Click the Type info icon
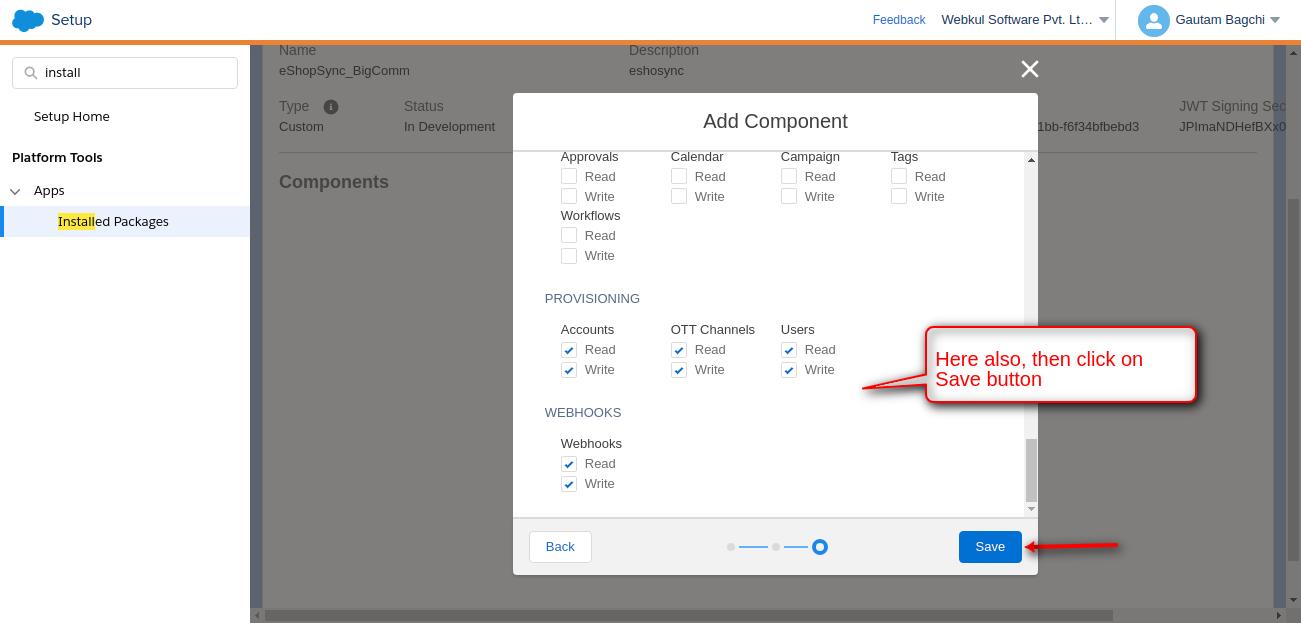Screen dimensions: 1301x623 coord(331,107)
